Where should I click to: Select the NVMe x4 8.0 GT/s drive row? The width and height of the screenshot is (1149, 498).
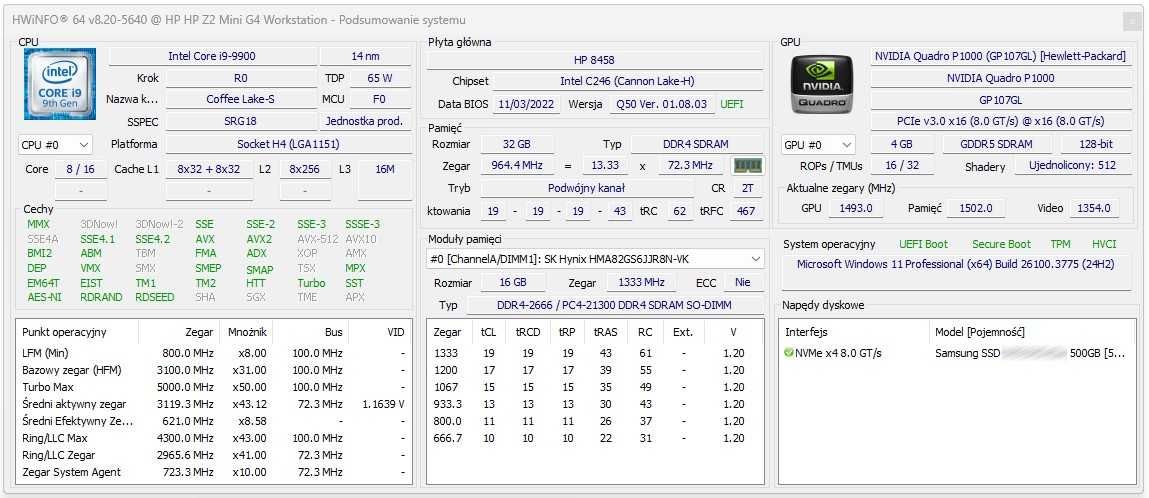[957, 353]
